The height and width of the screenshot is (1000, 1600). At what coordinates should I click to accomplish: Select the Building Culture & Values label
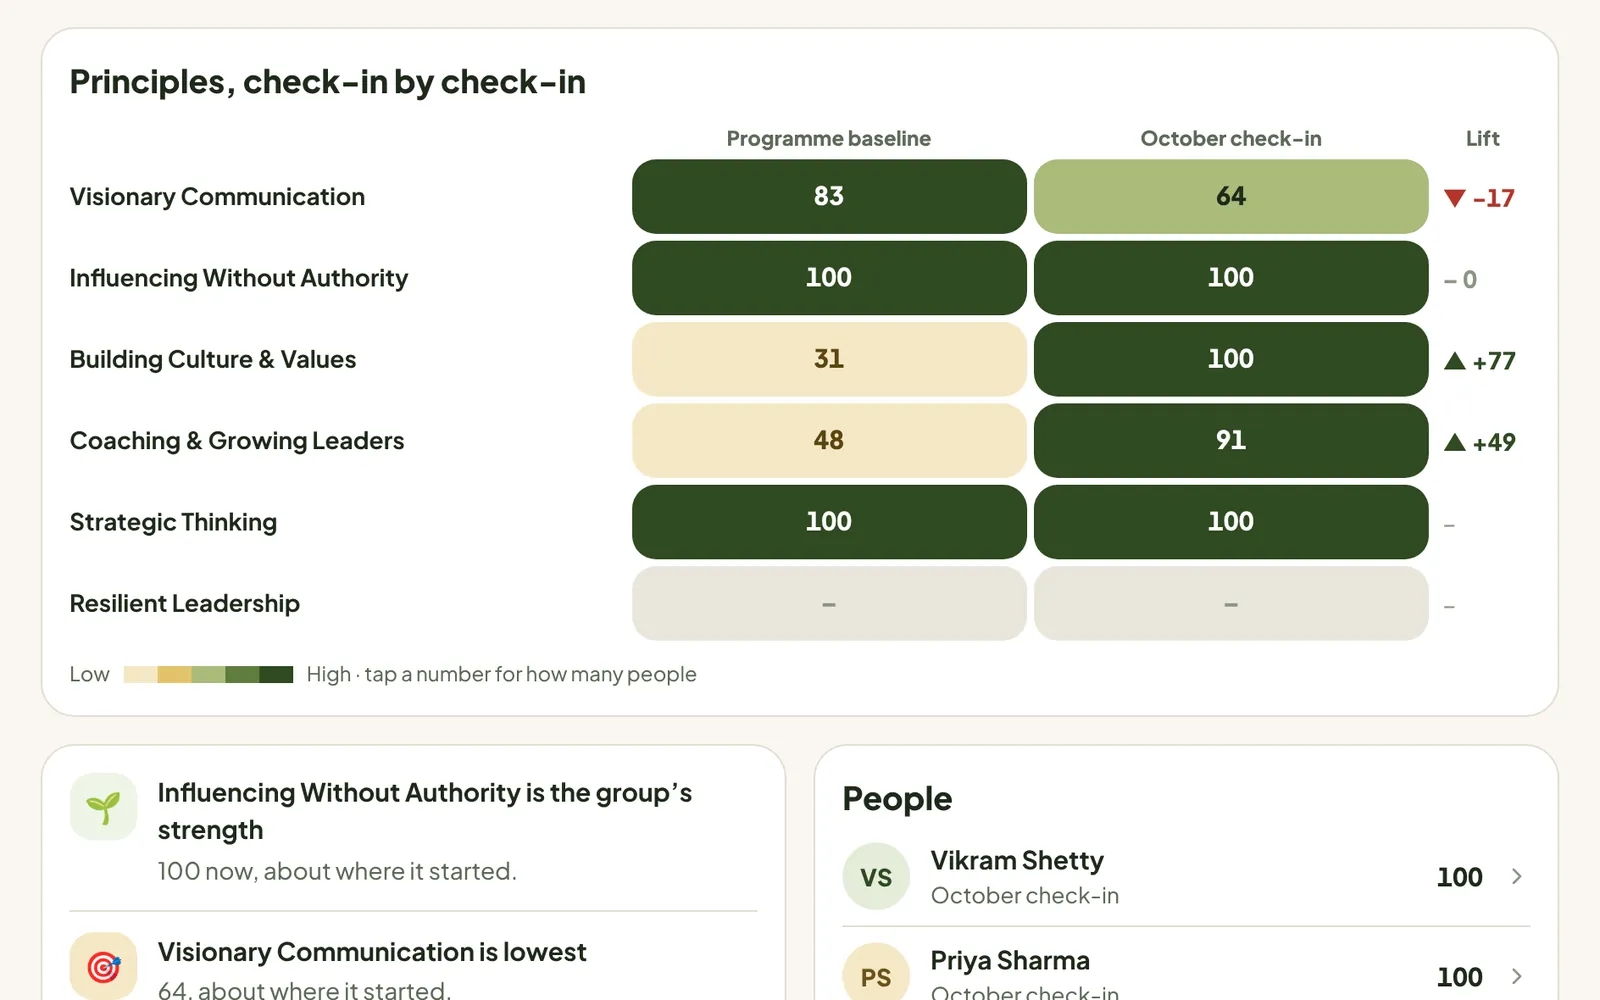tap(213, 359)
